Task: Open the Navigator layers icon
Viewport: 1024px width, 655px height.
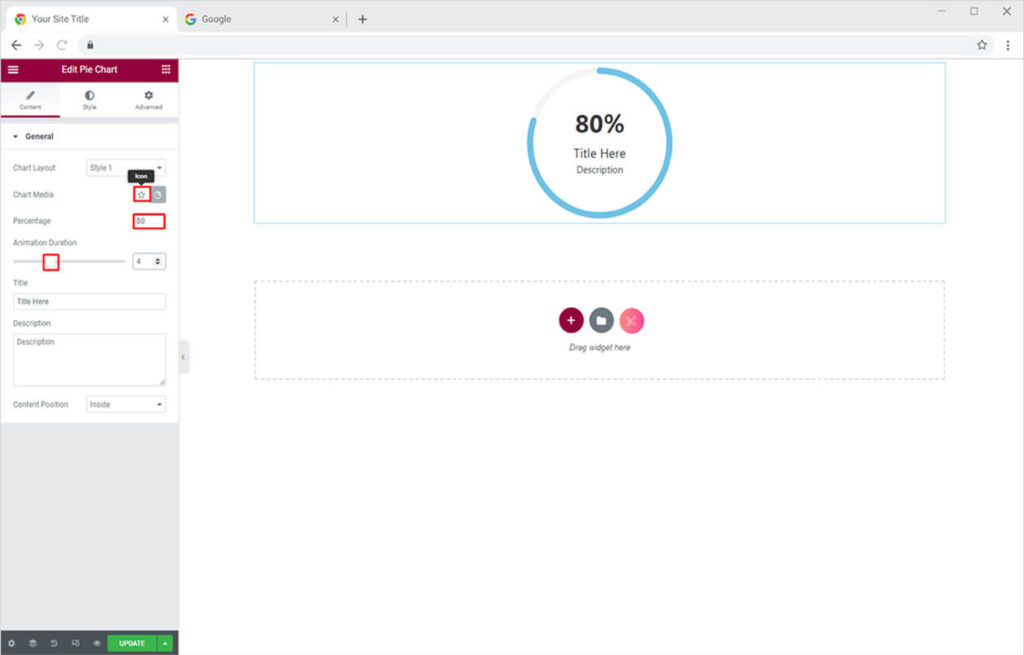Action: coord(32,643)
